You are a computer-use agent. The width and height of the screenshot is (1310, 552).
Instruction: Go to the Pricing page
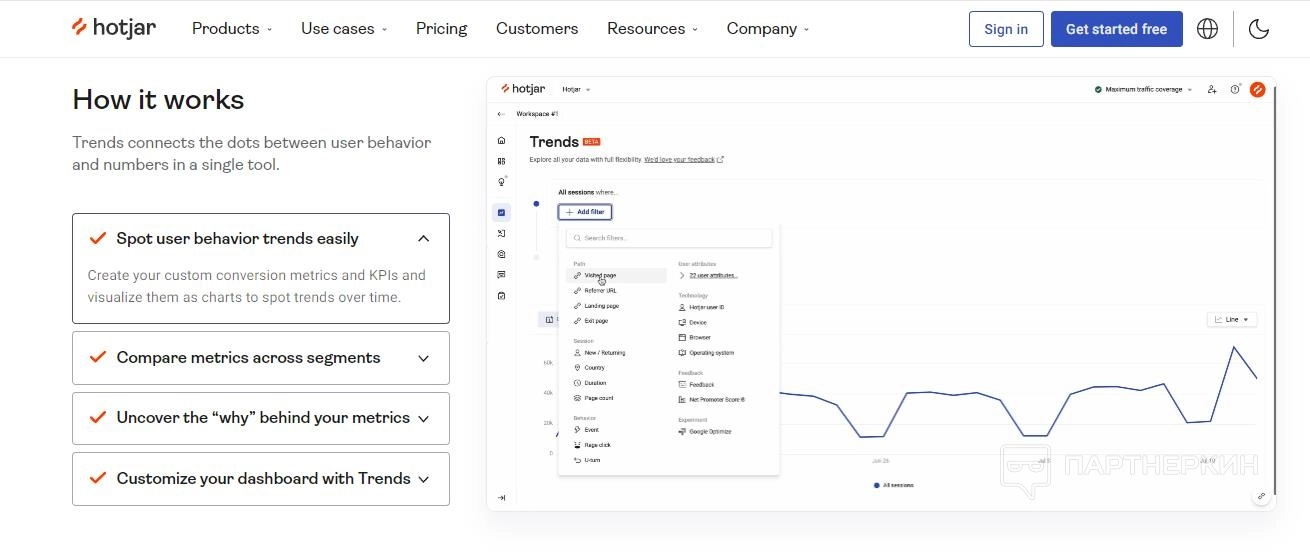pos(441,29)
